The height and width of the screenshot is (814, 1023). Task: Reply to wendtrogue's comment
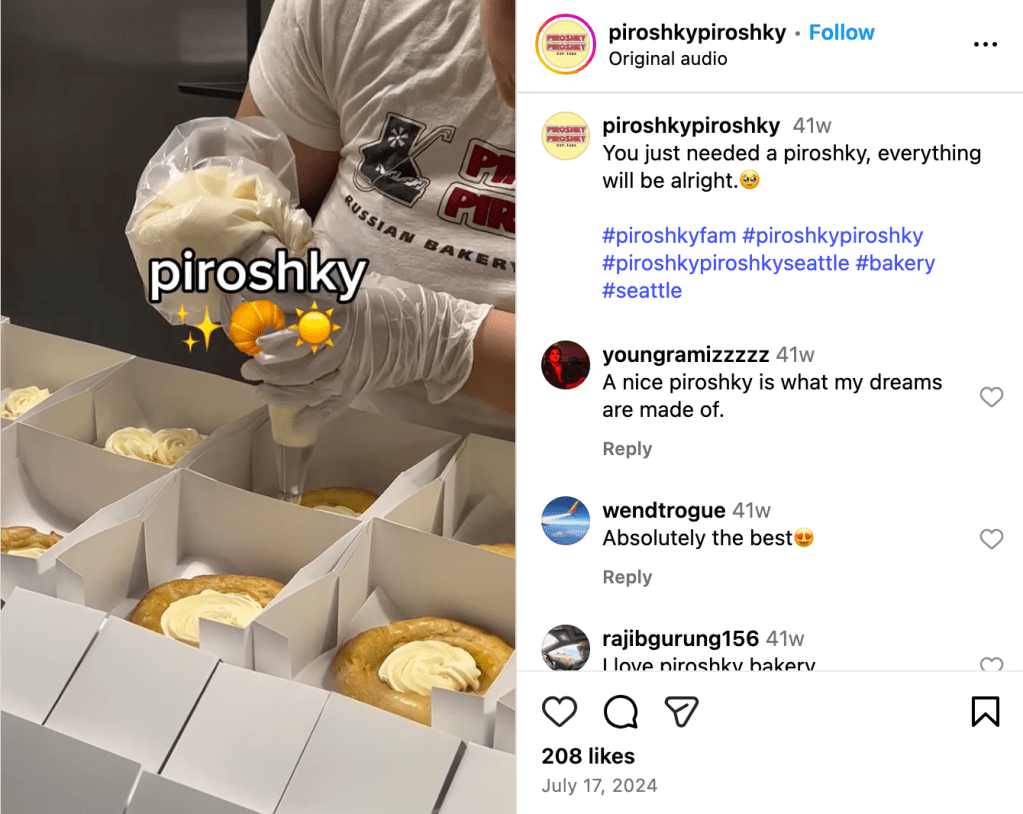click(627, 577)
